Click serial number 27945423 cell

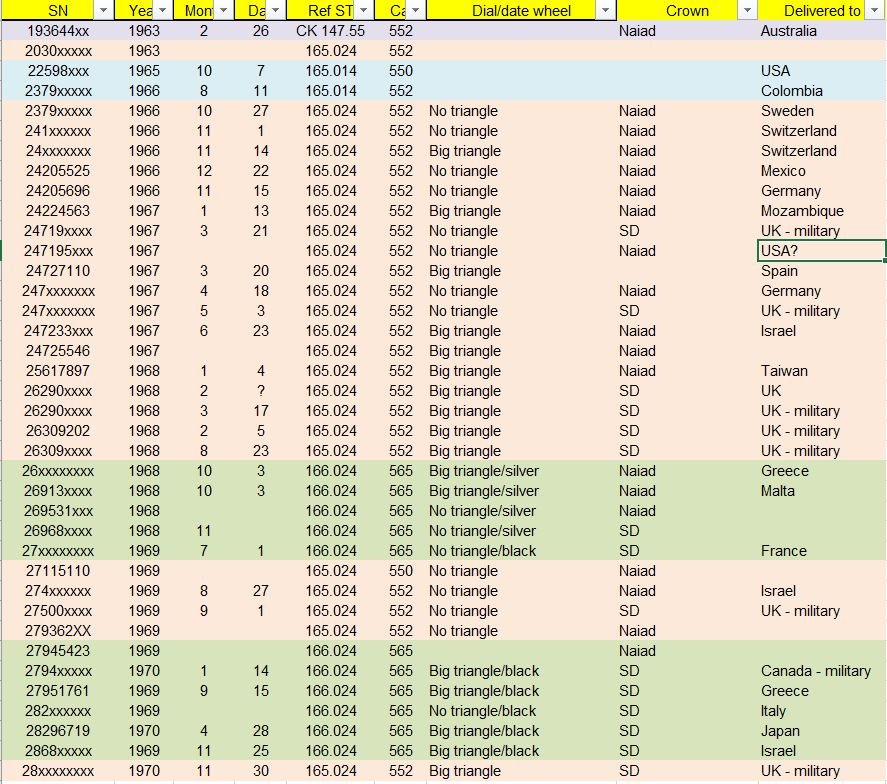point(58,651)
